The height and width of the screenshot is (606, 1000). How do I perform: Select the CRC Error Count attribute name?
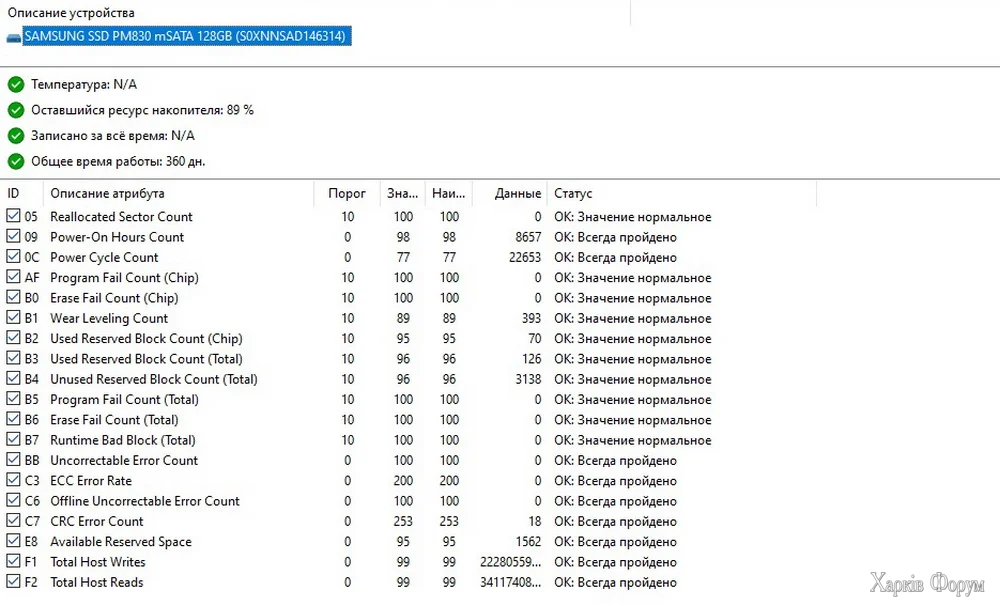97,521
